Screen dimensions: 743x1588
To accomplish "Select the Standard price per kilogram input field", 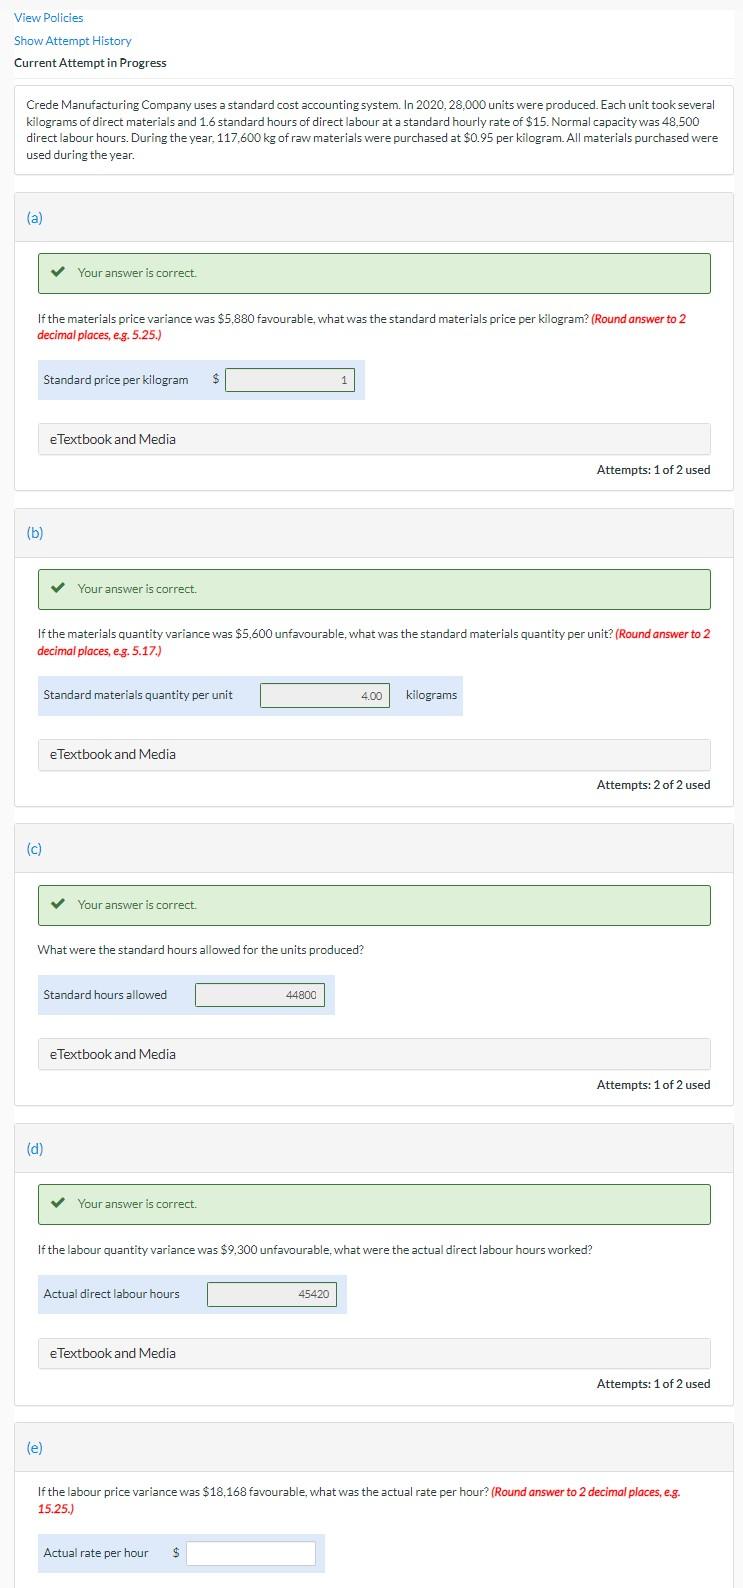I will pyautogui.click(x=290, y=379).
